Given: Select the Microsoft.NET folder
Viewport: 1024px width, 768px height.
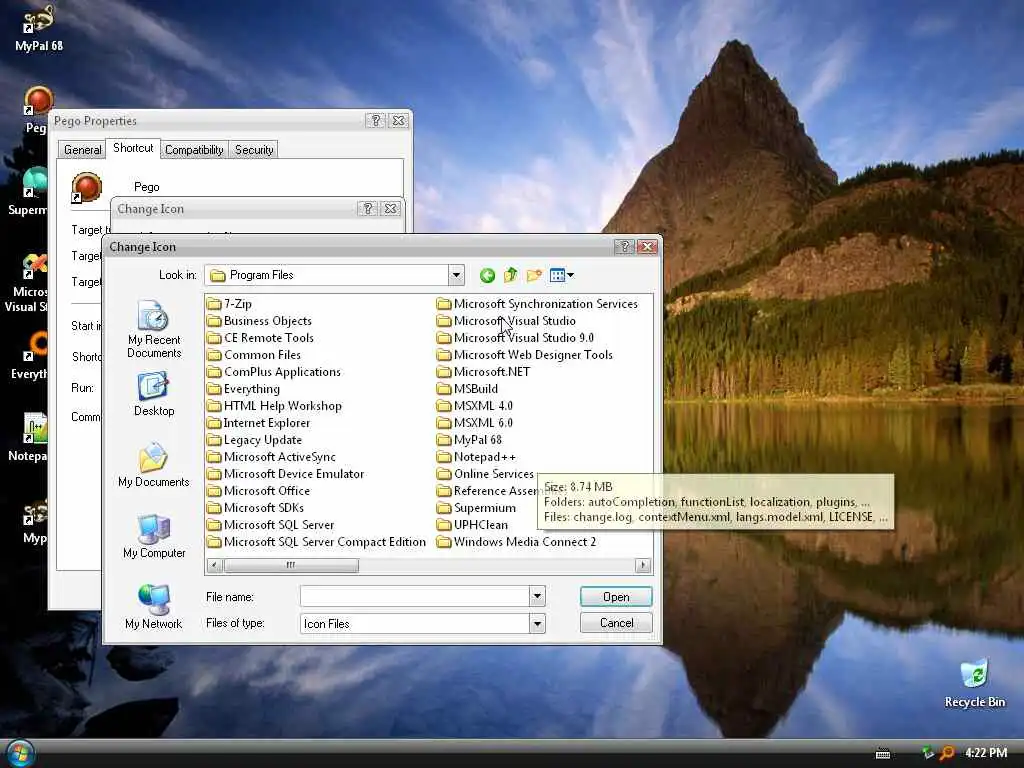Looking at the screenshot, I should pyautogui.click(x=484, y=372).
